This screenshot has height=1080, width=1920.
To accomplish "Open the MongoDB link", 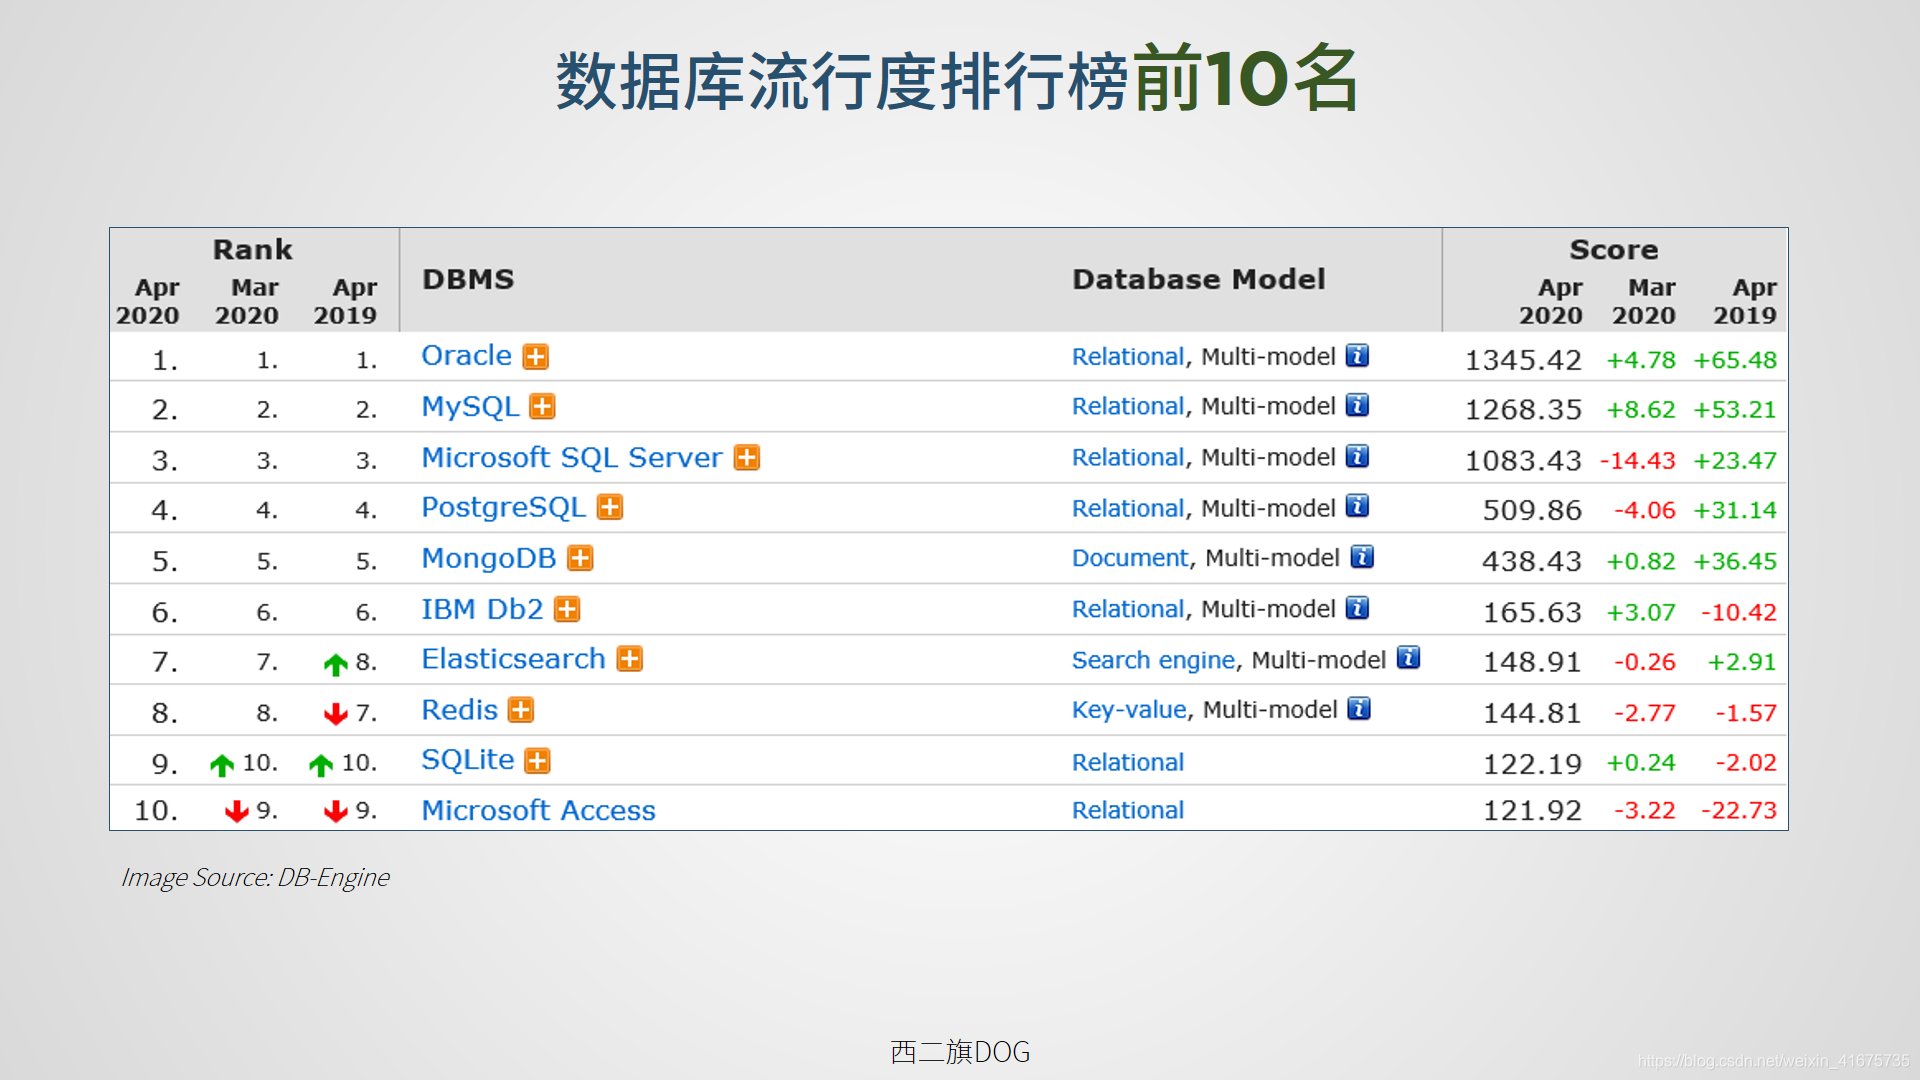I will pos(488,559).
